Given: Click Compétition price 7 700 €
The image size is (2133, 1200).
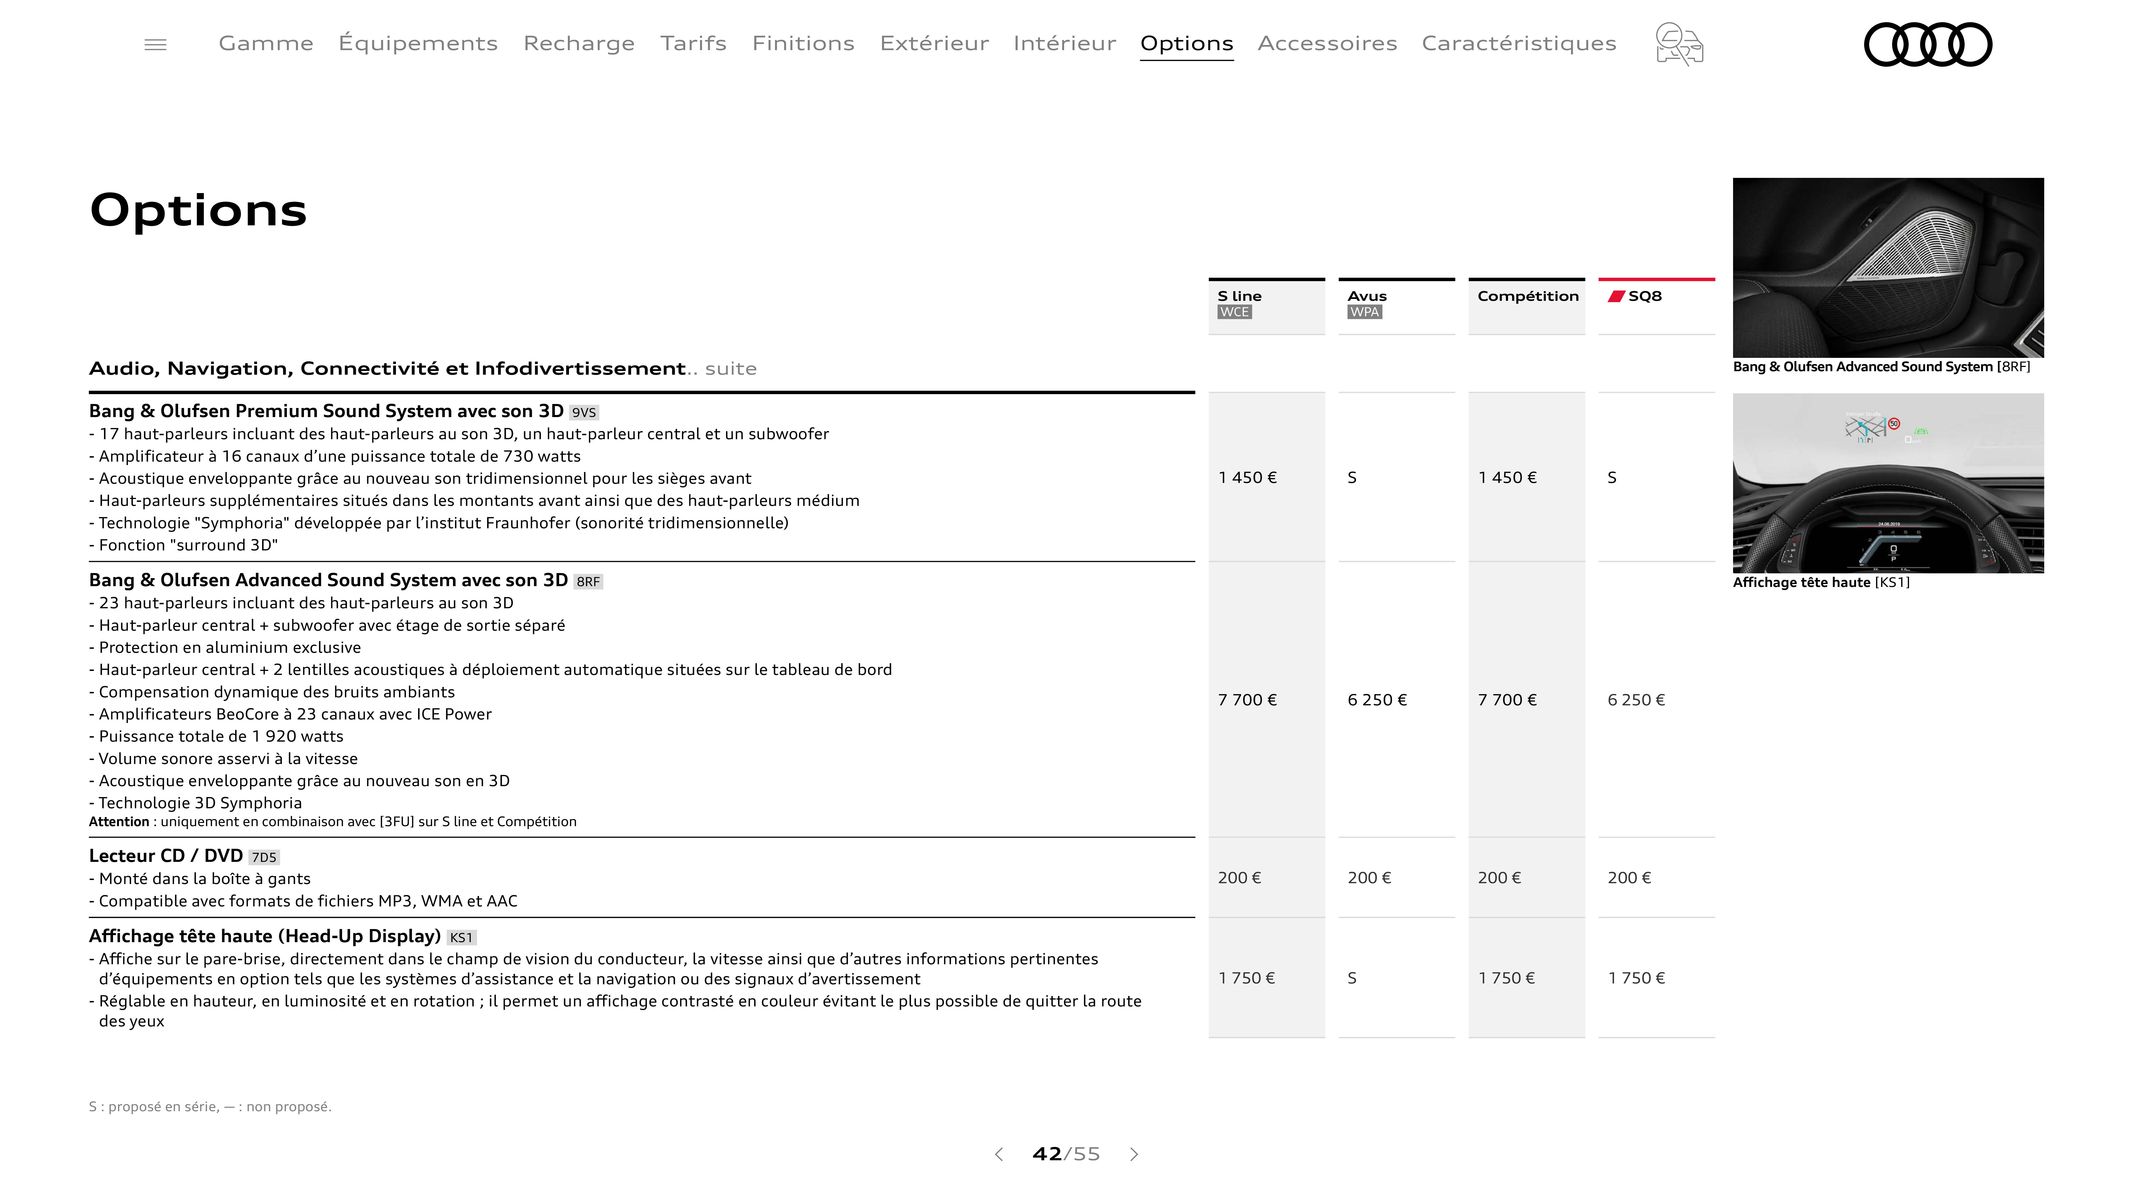Looking at the screenshot, I should [1507, 700].
